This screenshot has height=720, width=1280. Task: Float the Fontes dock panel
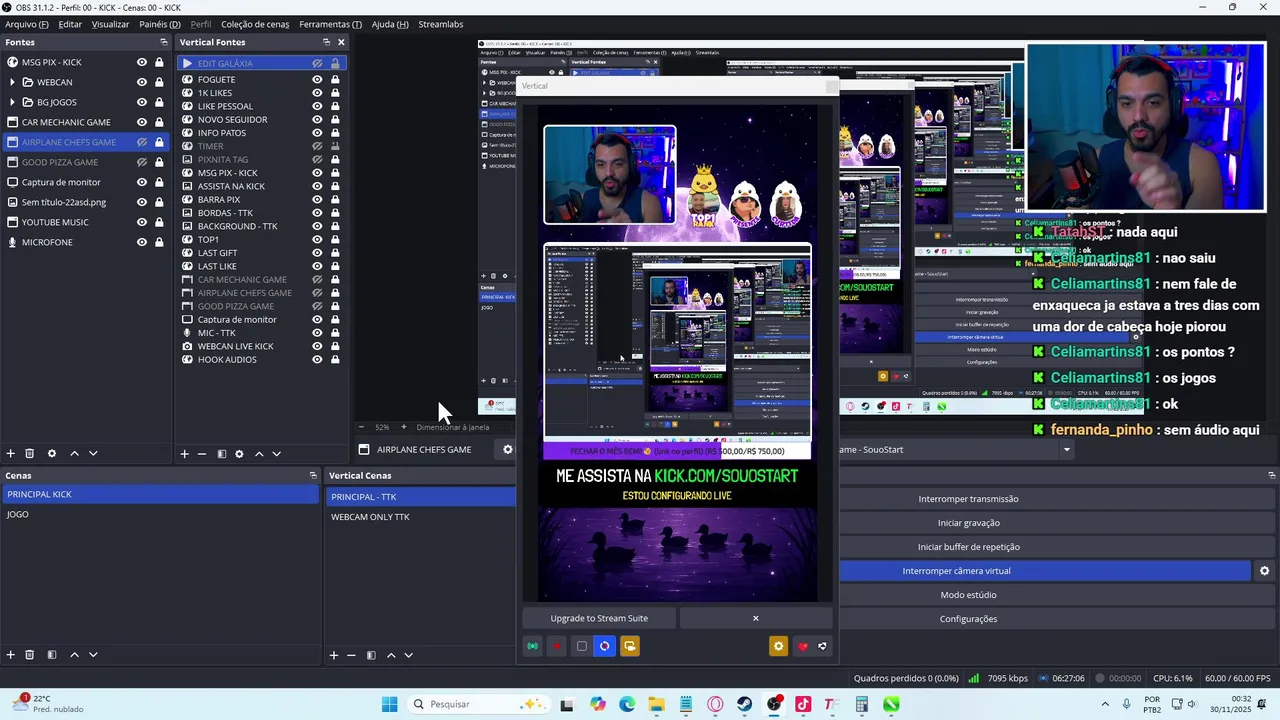[164, 42]
